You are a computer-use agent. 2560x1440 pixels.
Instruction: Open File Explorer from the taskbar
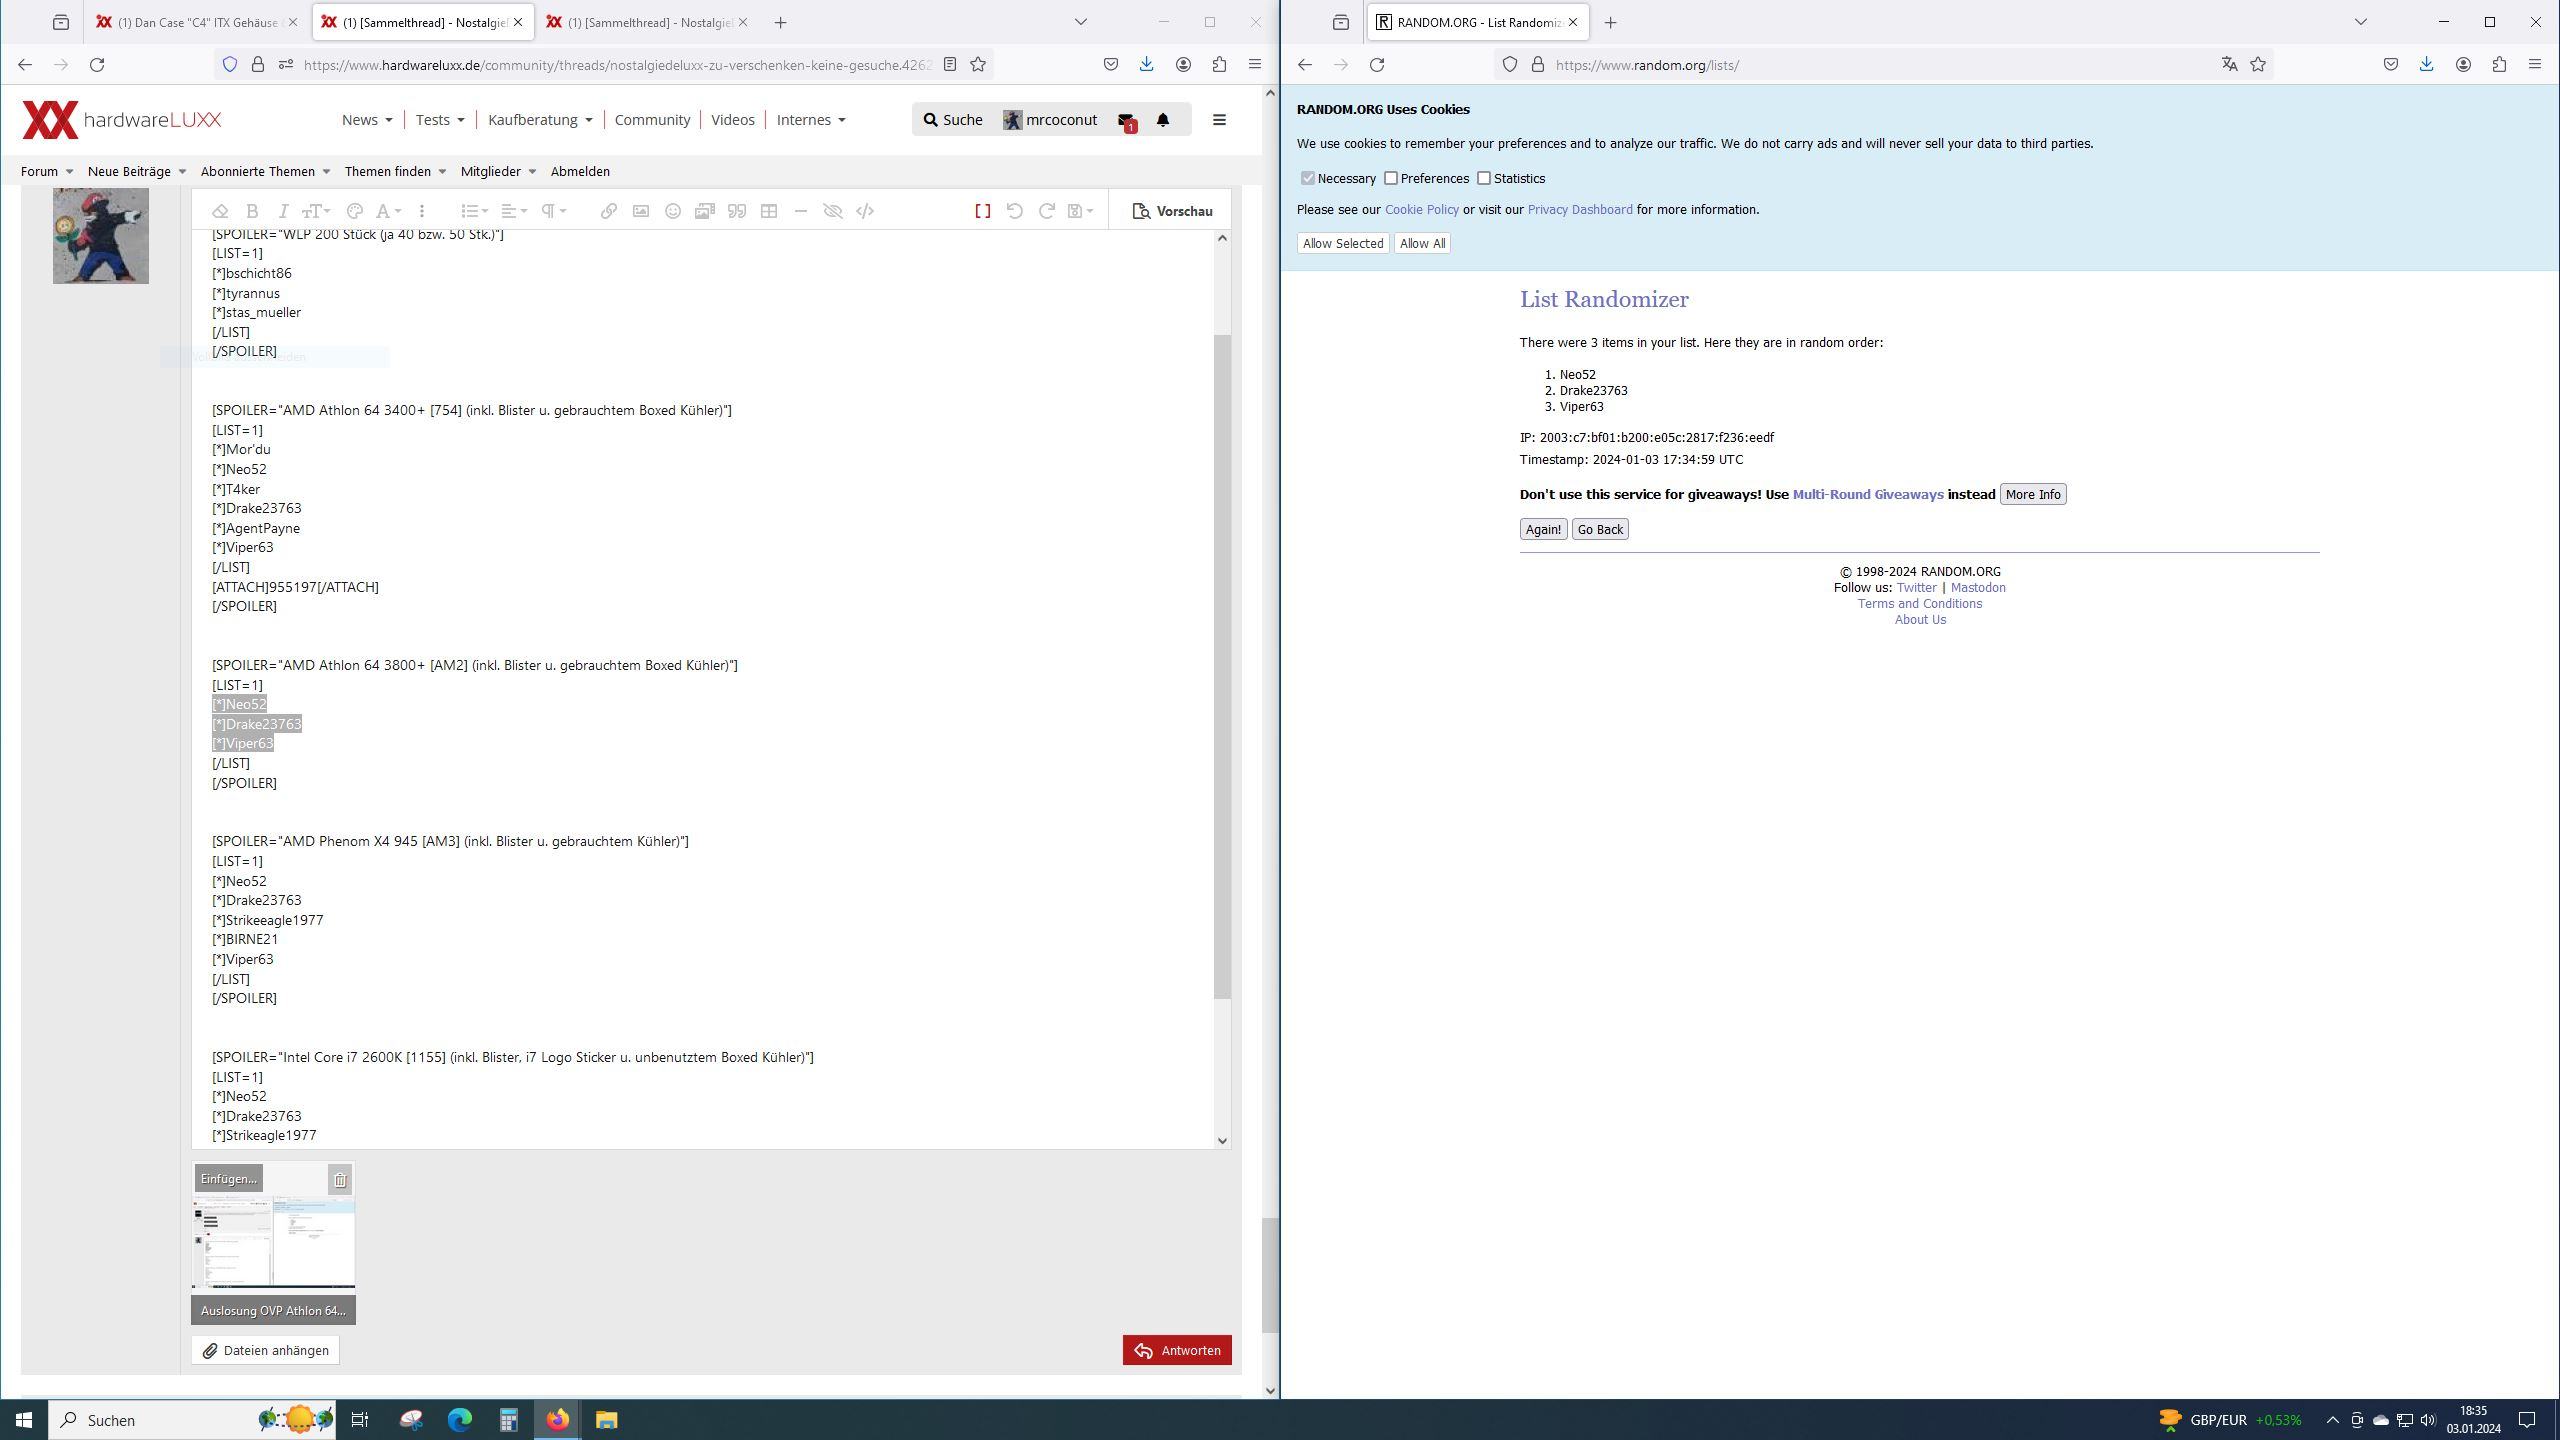(606, 1419)
